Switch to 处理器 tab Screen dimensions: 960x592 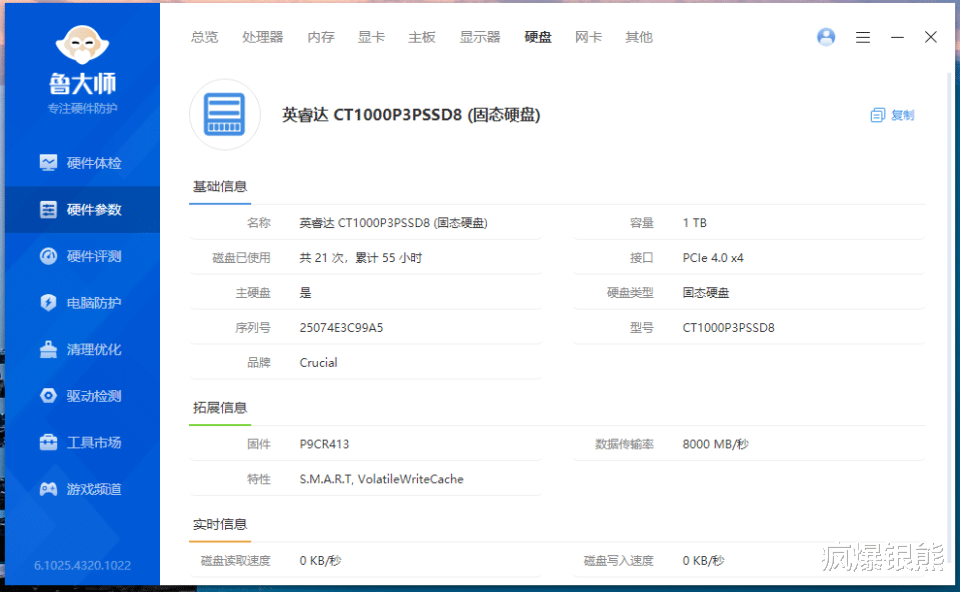coord(262,37)
